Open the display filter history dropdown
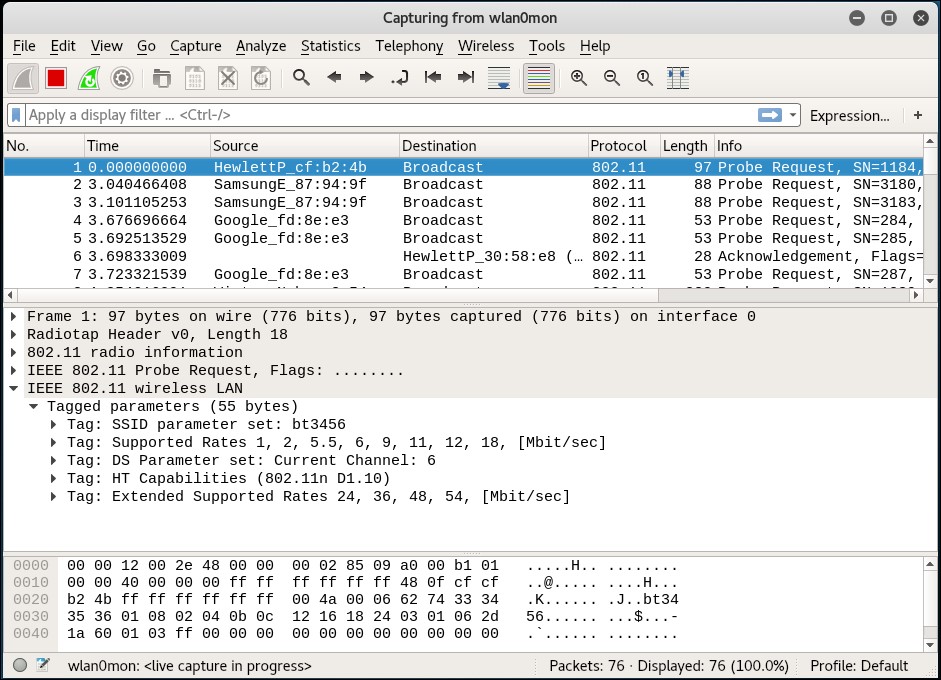The width and height of the screenshot is (941, 680). coord(793,115)
